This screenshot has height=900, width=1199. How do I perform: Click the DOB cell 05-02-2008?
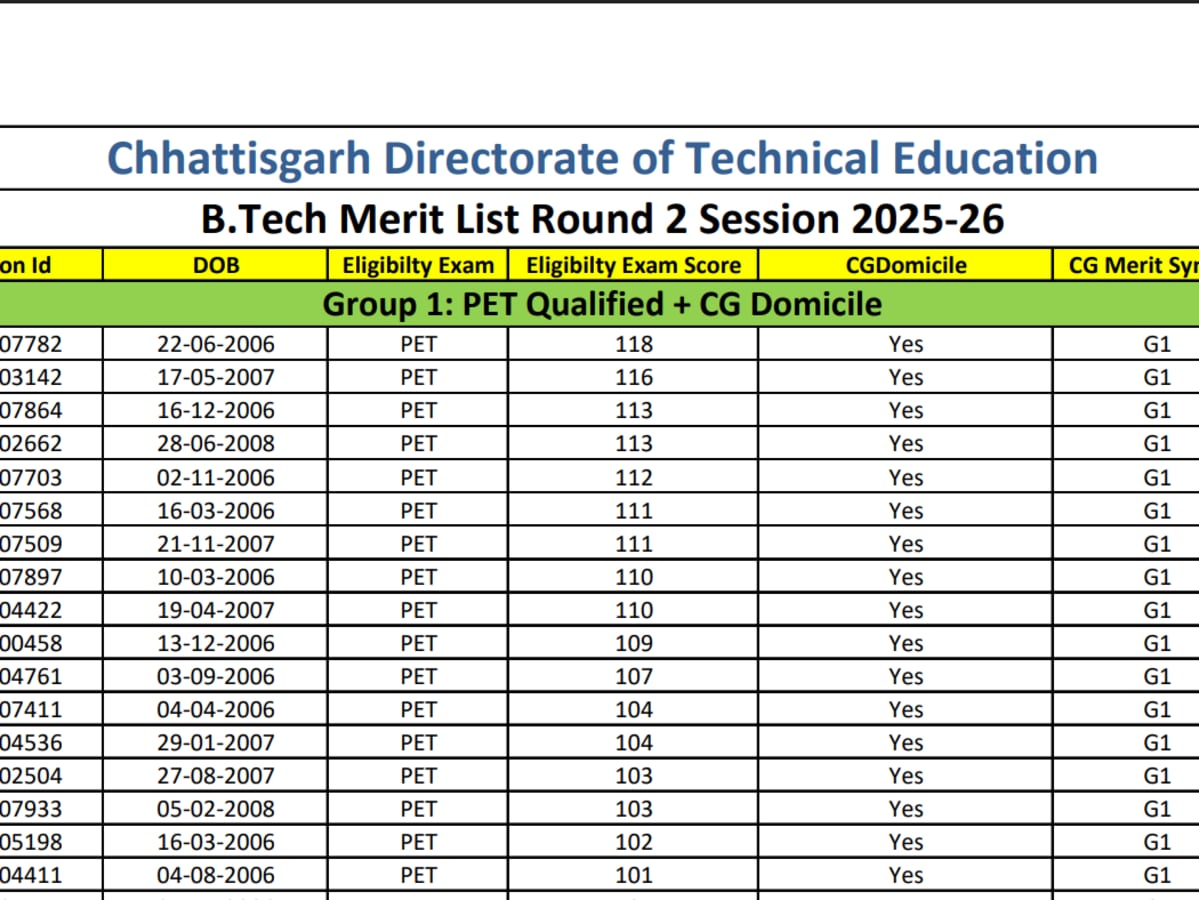[216, 809]
